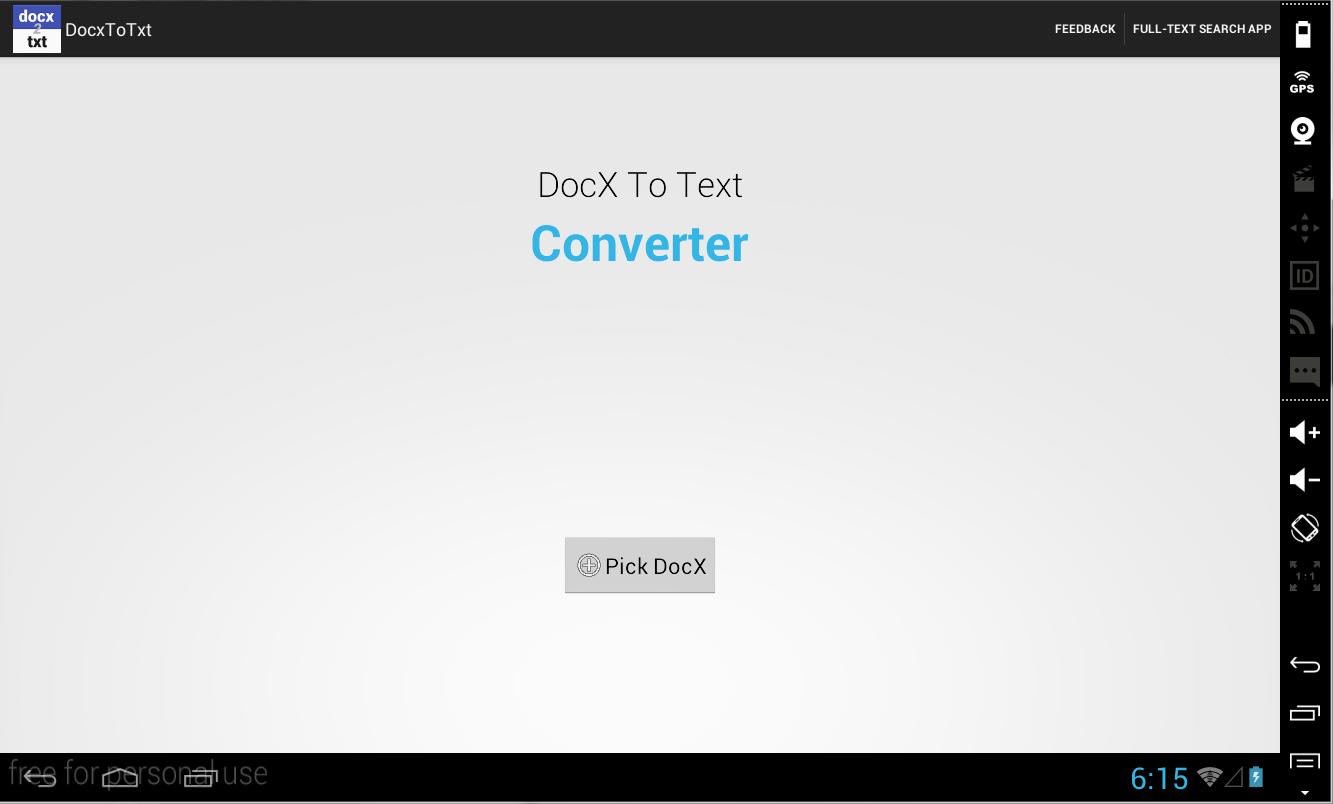The width and height of the screenshot is (1333, 804).
Task: Open the SMS and call widget
Action: click(1304, 371)
